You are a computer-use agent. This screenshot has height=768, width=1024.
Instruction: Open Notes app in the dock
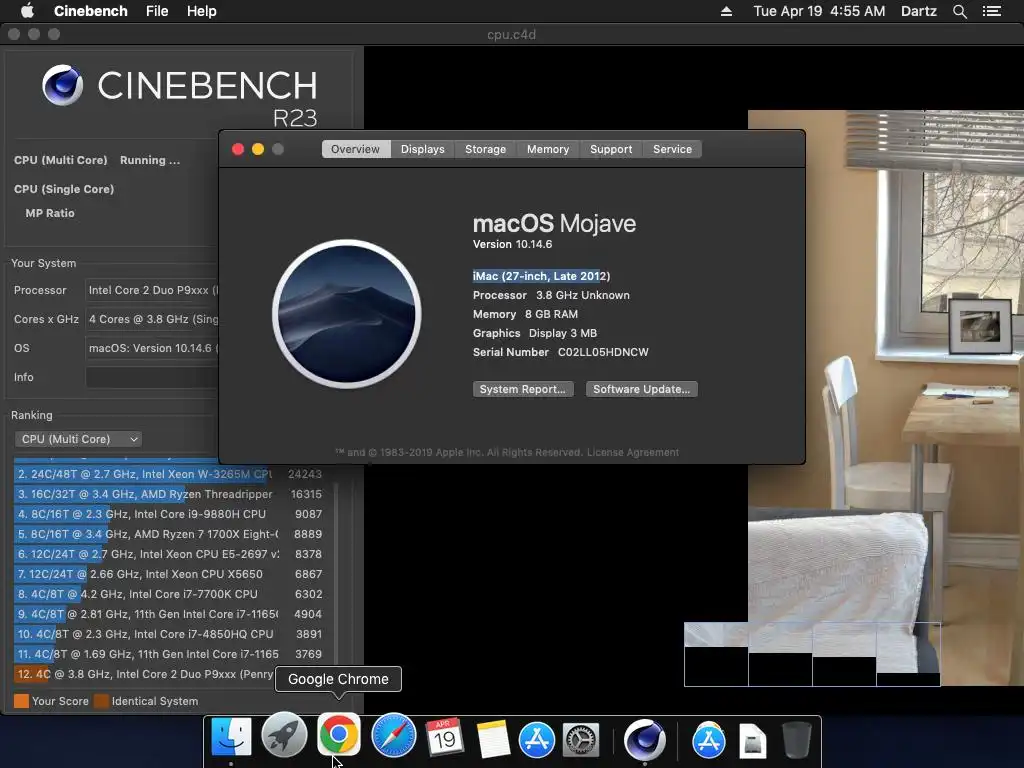pos(493,739)
